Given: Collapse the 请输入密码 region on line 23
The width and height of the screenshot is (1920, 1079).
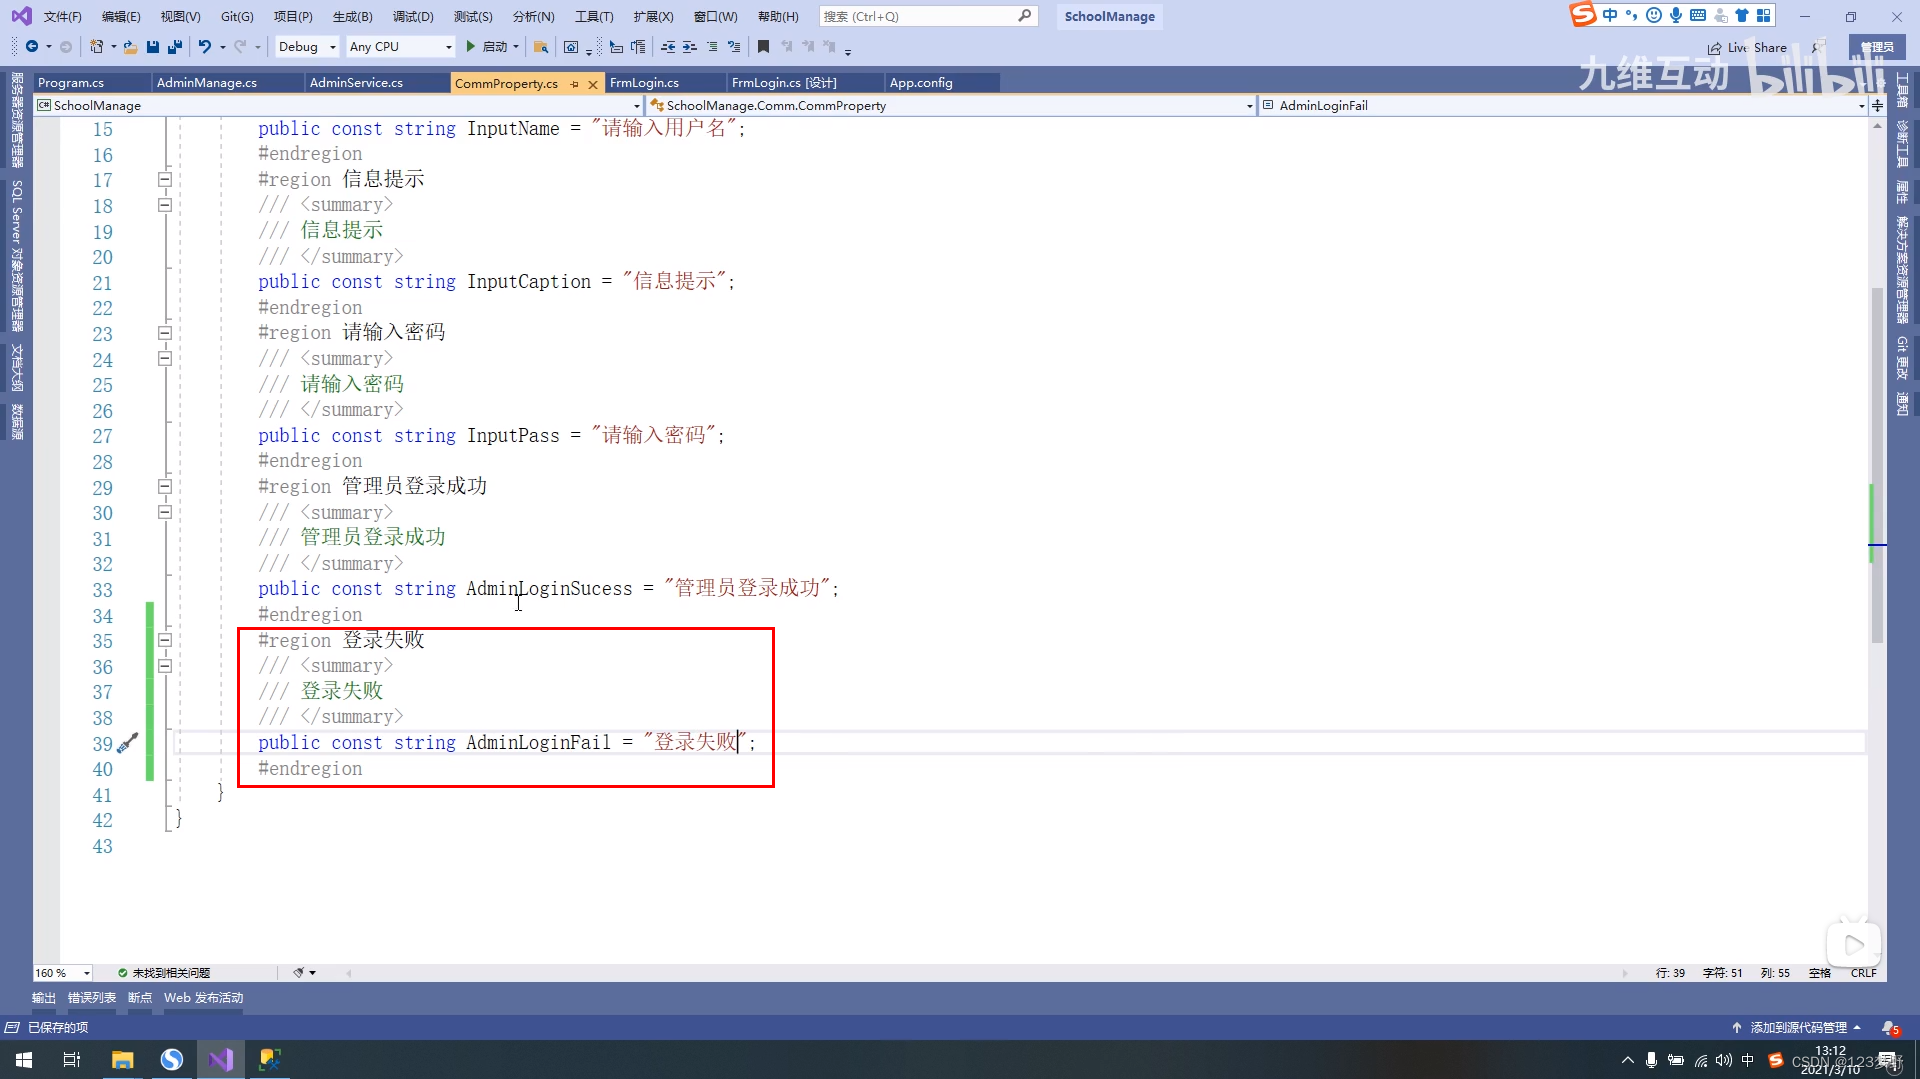Looking at the screenshot, I should [165, 333].
